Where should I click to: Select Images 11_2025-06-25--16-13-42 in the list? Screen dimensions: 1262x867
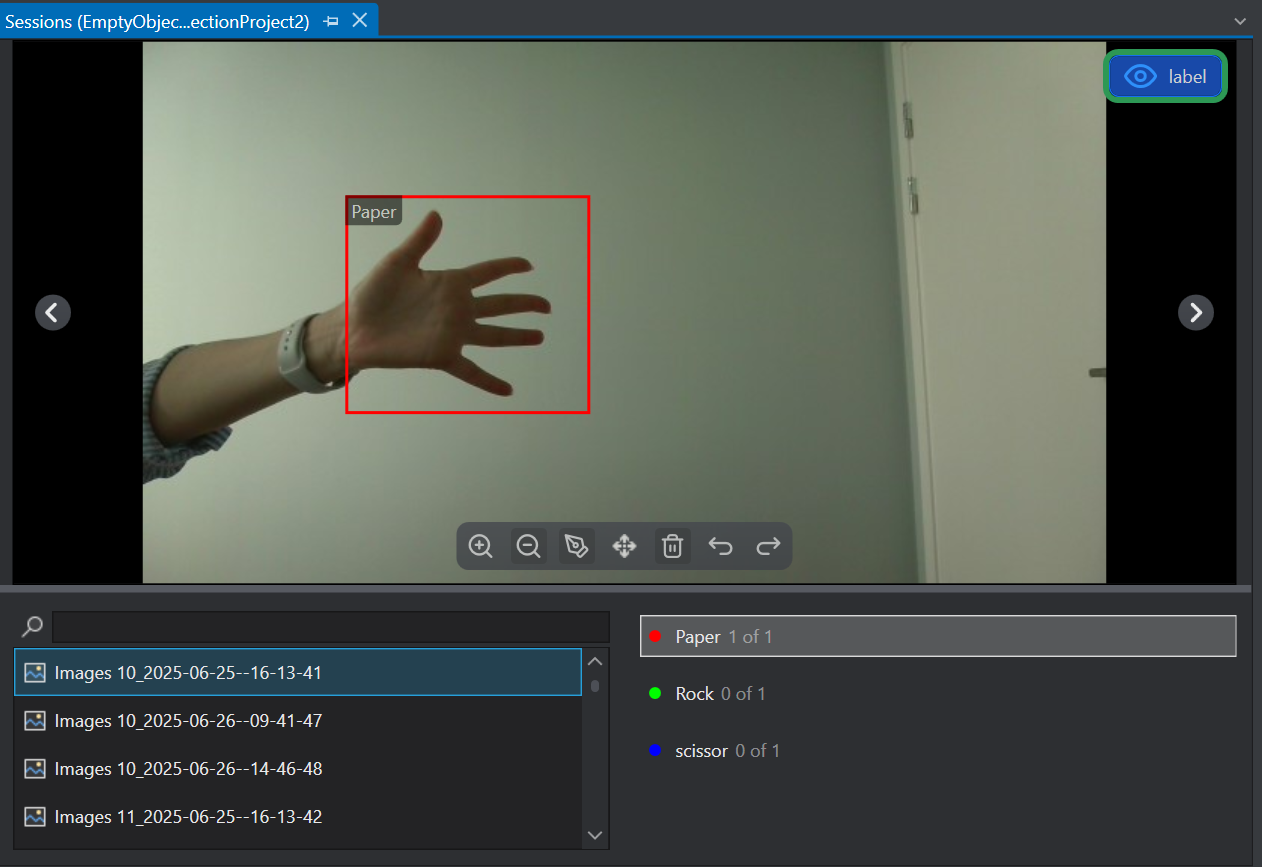click(298, 816)
